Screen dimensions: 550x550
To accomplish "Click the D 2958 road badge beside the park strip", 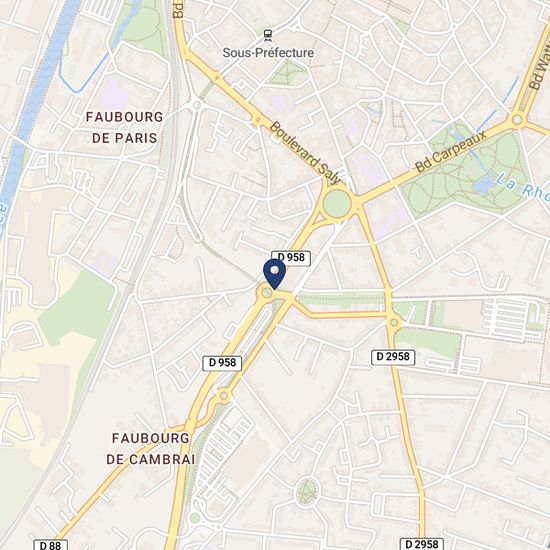I will (393, 357).
